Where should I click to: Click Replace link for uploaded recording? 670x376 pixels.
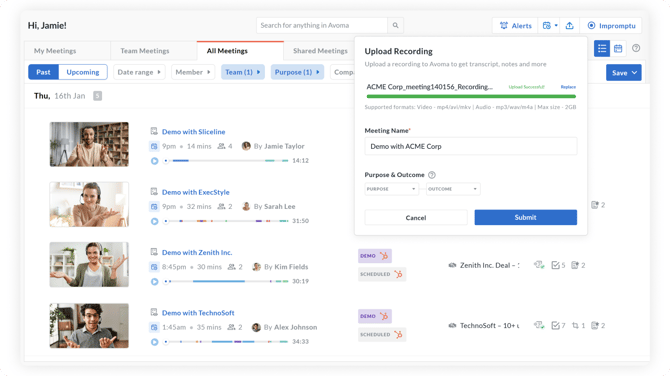(x=568, y=87)
